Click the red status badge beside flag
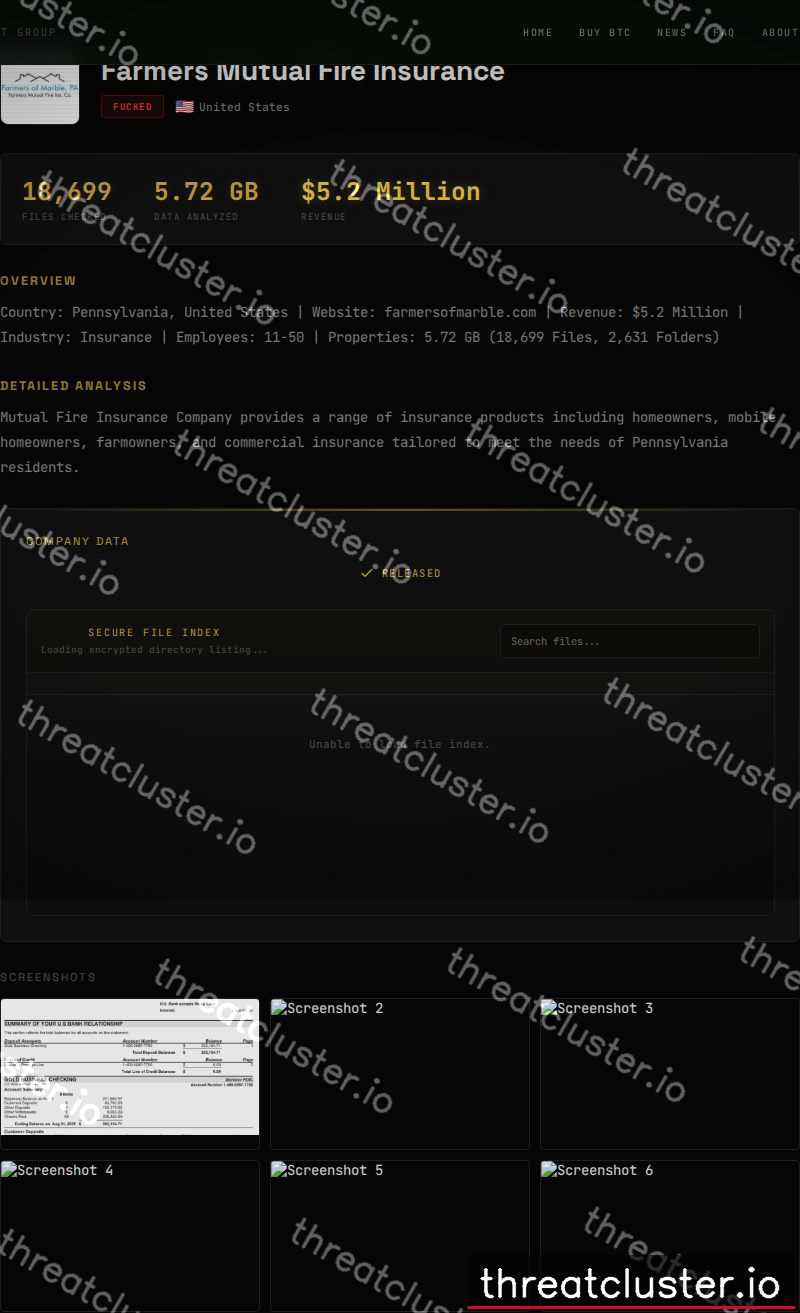 click(132, 107)
